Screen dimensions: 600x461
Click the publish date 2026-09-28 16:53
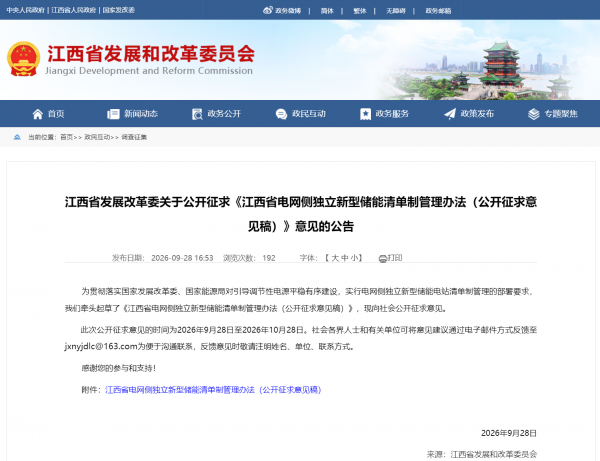[x=182, y=258]
